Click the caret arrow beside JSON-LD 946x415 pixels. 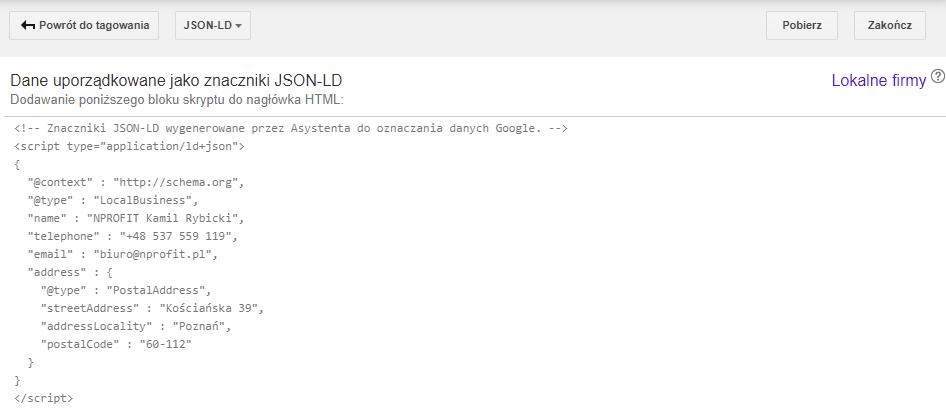click(x=239, y=27)
